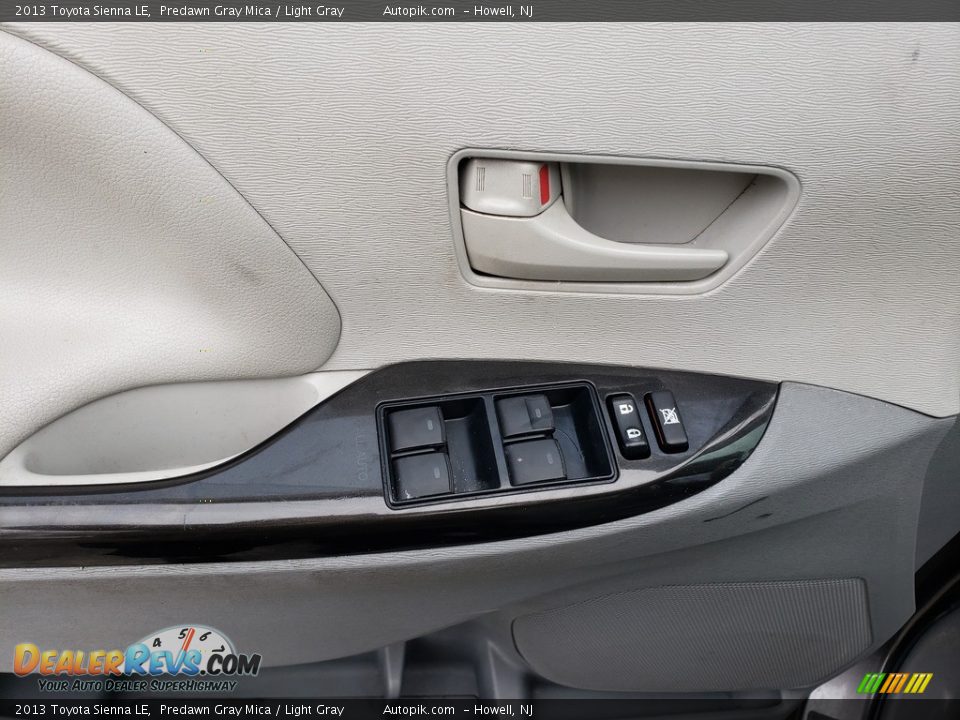Click the striped logo in bottom-right corner
The width and height of the screenshot is (960, 720).
click(x=894, y=683)
